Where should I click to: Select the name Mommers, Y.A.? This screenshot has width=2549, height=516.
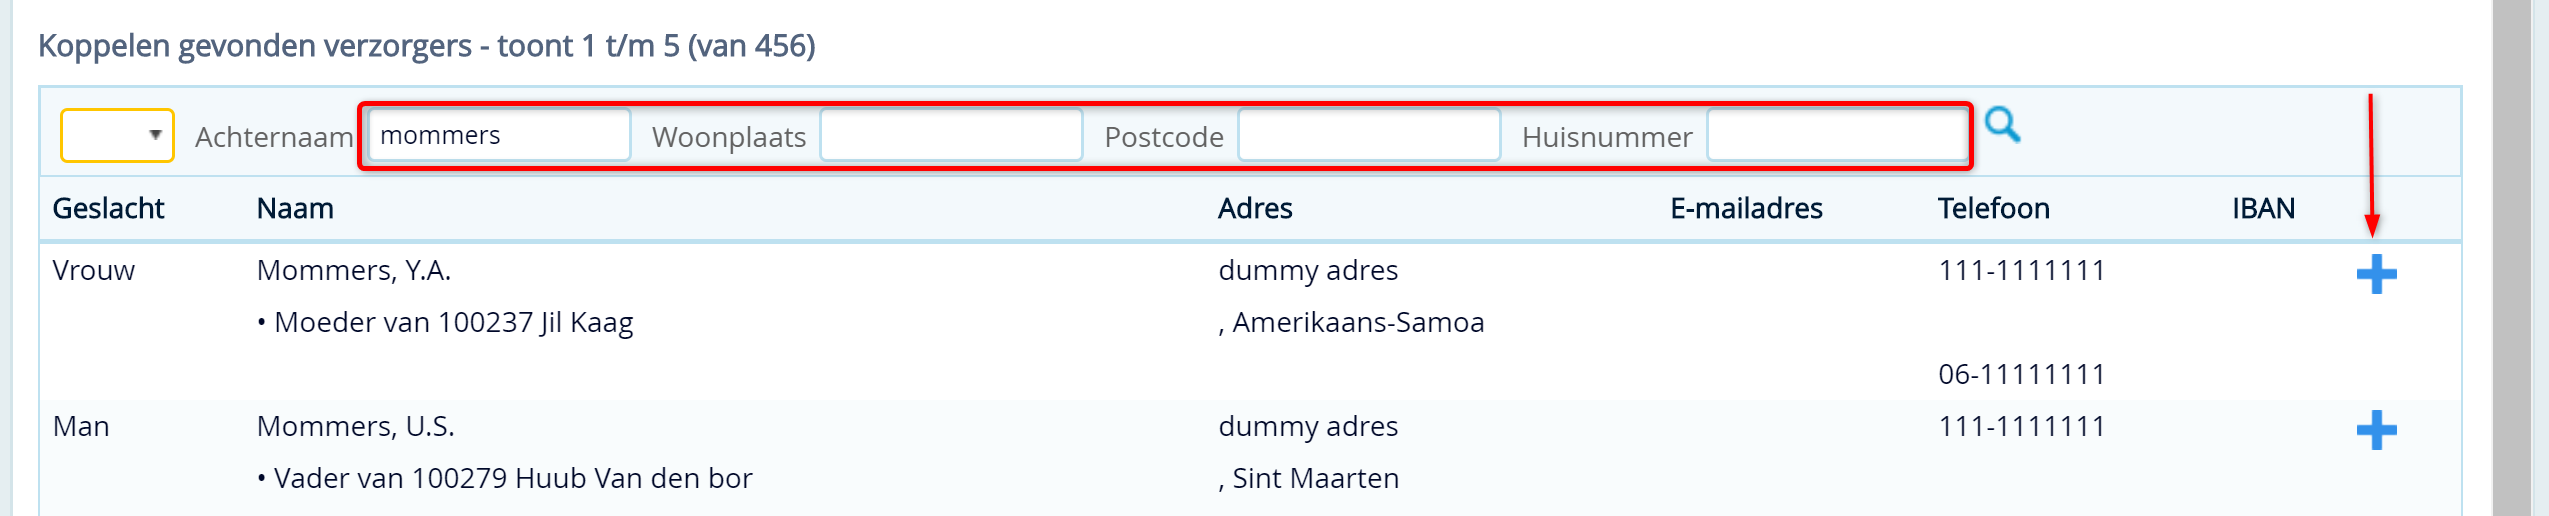(x=354, y=270)
